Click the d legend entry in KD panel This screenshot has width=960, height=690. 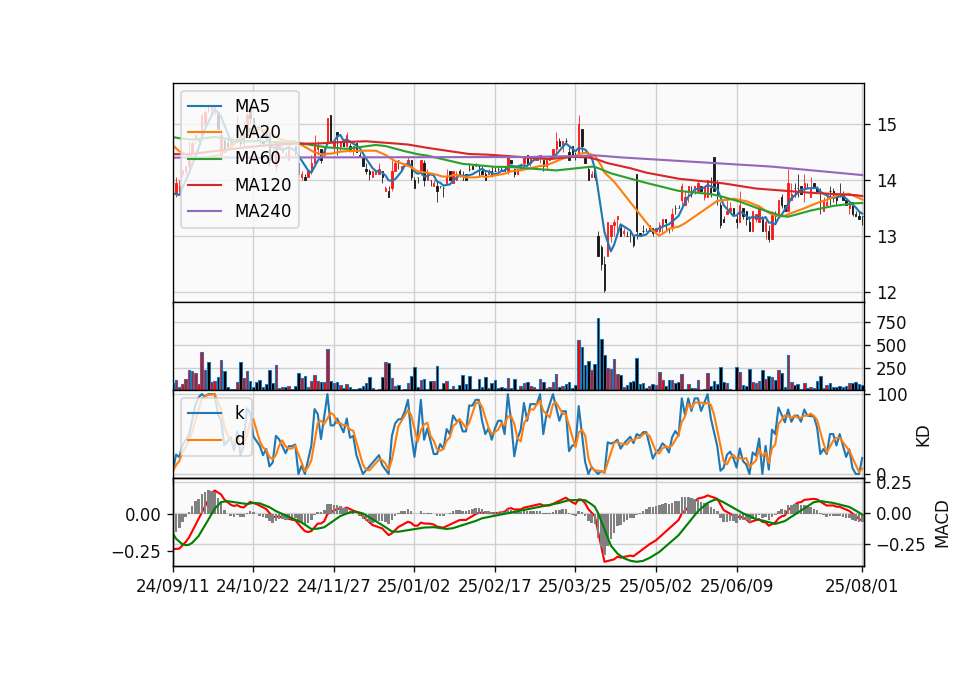[216, 439]
